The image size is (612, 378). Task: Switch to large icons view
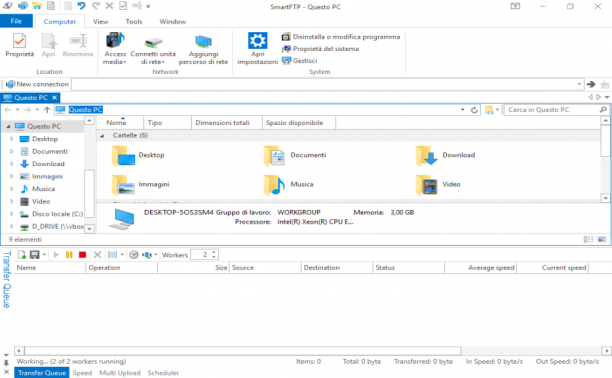(x=602, y=239)
